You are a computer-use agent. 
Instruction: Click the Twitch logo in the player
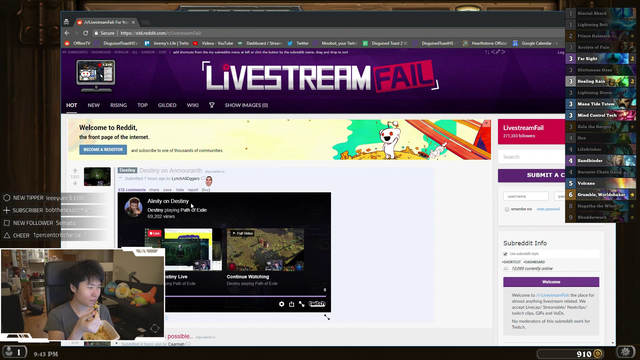pyautogui.click(x=317, y=304)
